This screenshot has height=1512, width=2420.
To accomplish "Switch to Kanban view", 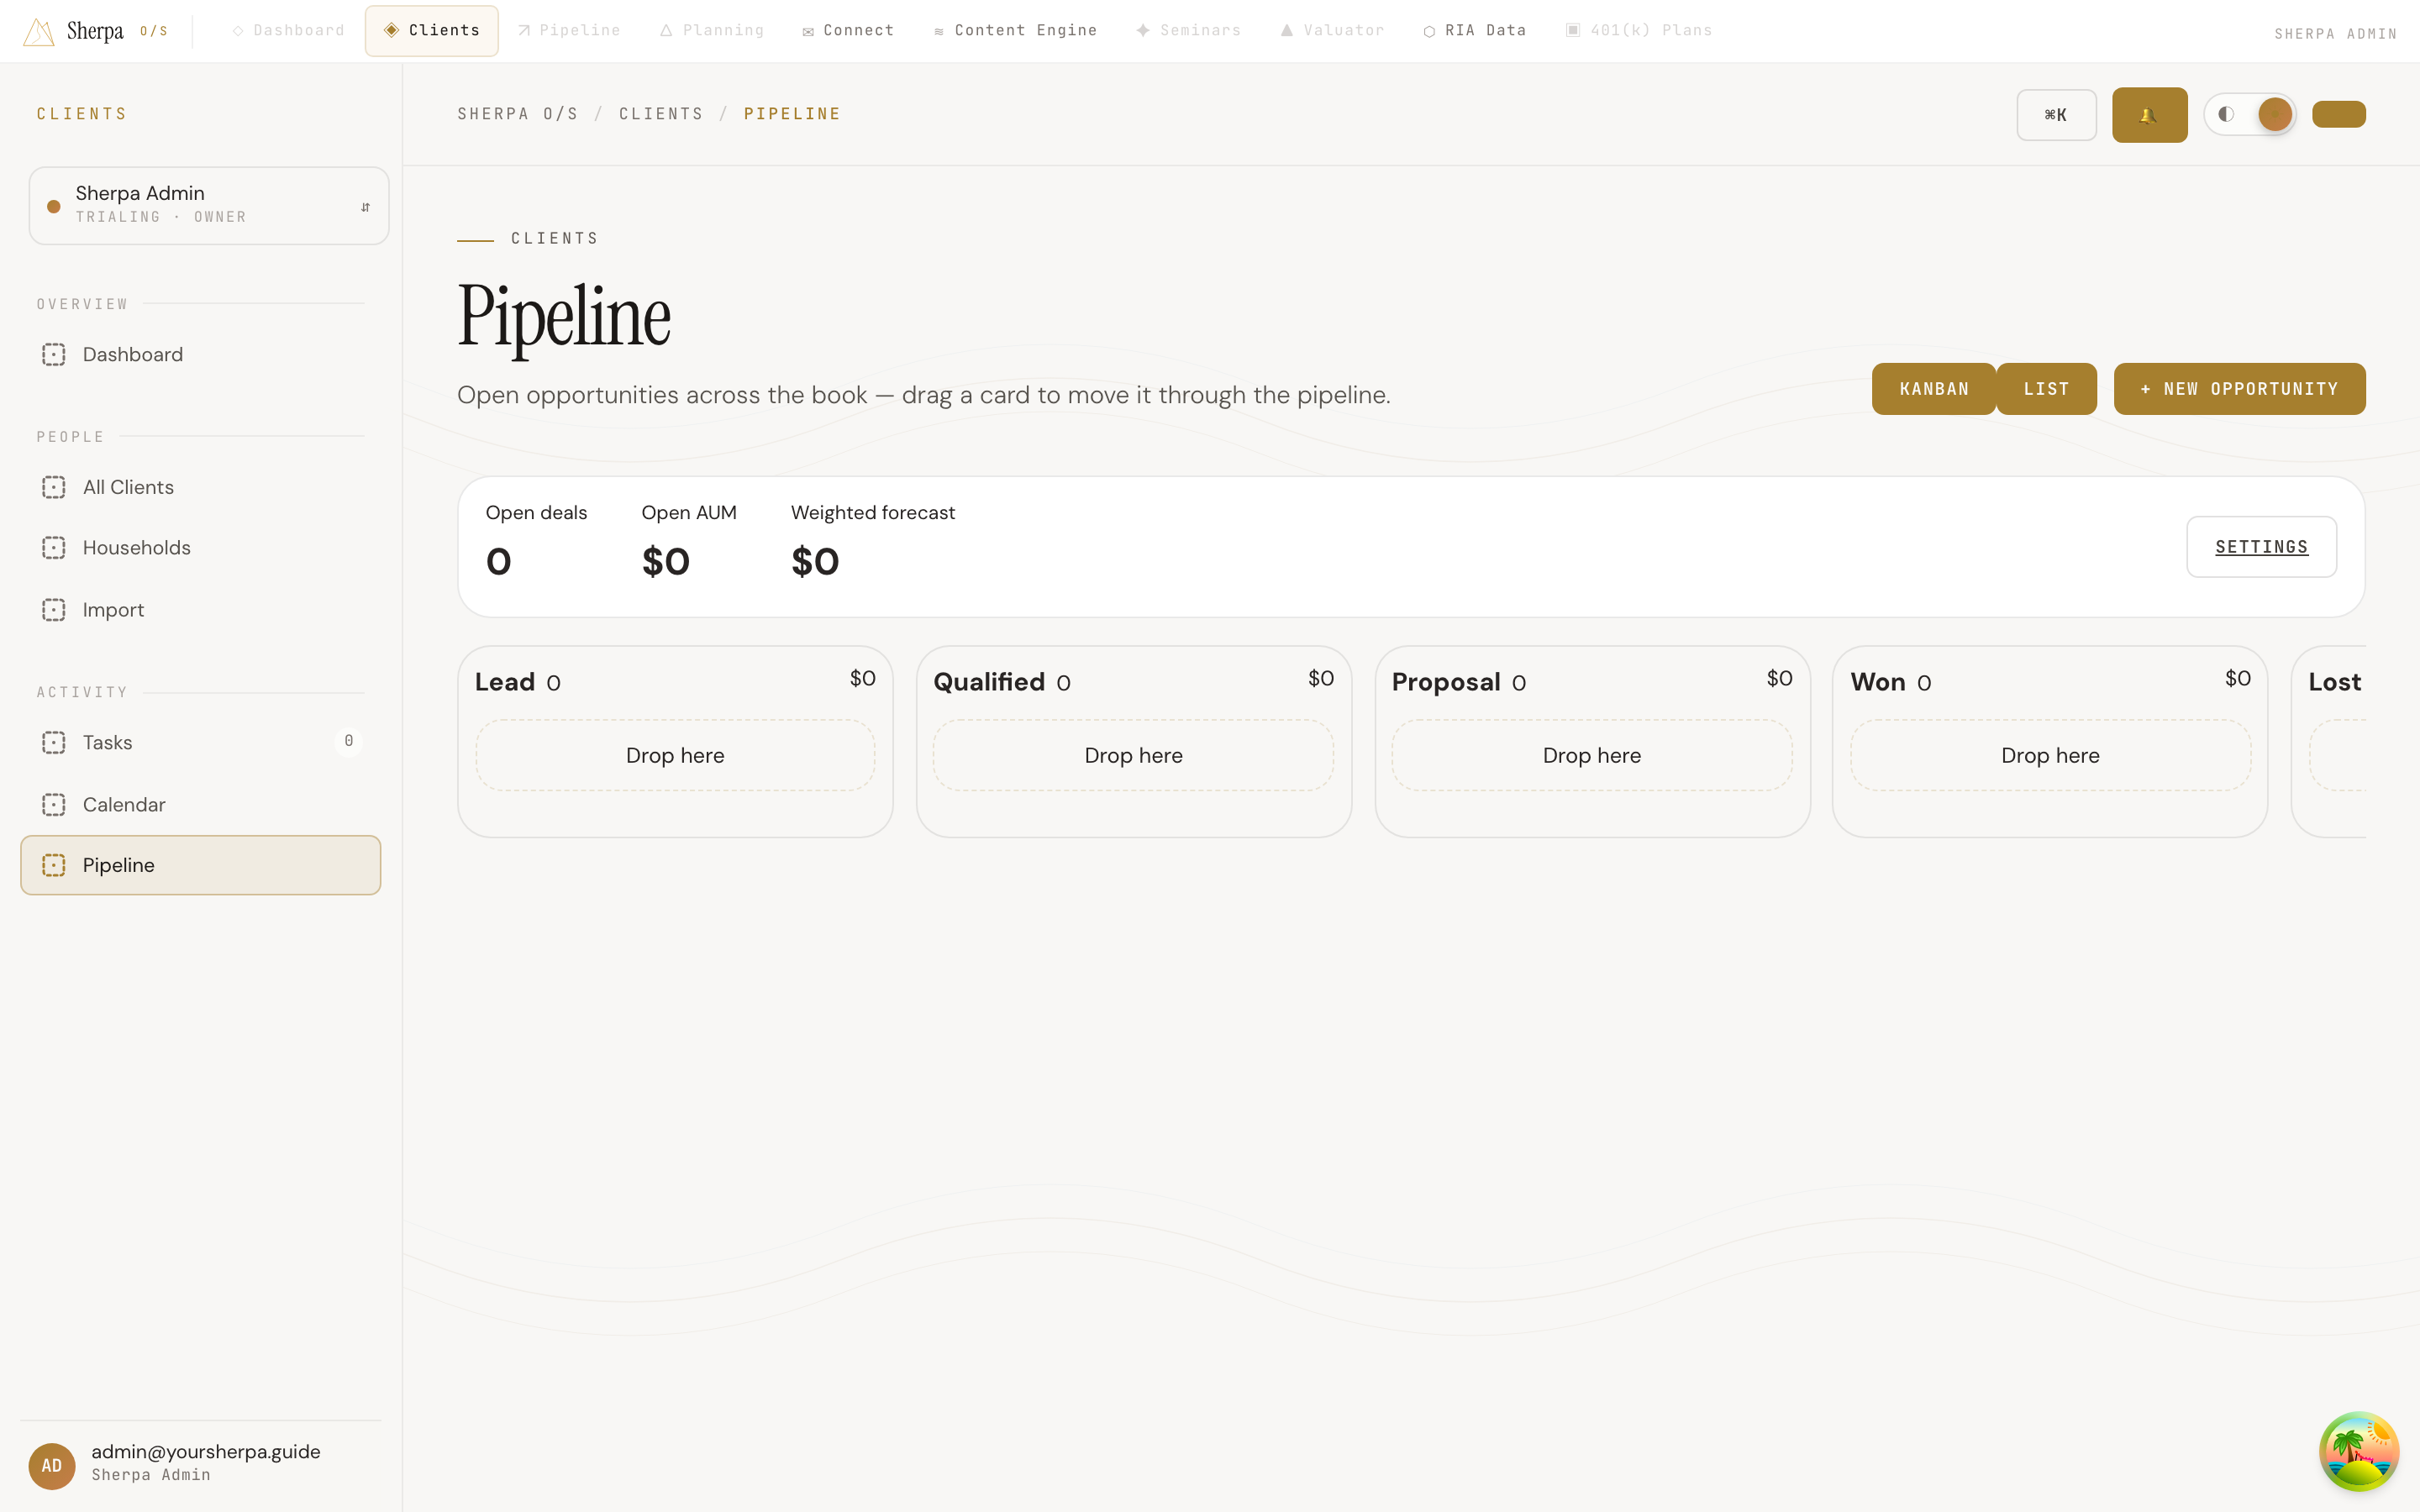I will (x=1934, y=389).
